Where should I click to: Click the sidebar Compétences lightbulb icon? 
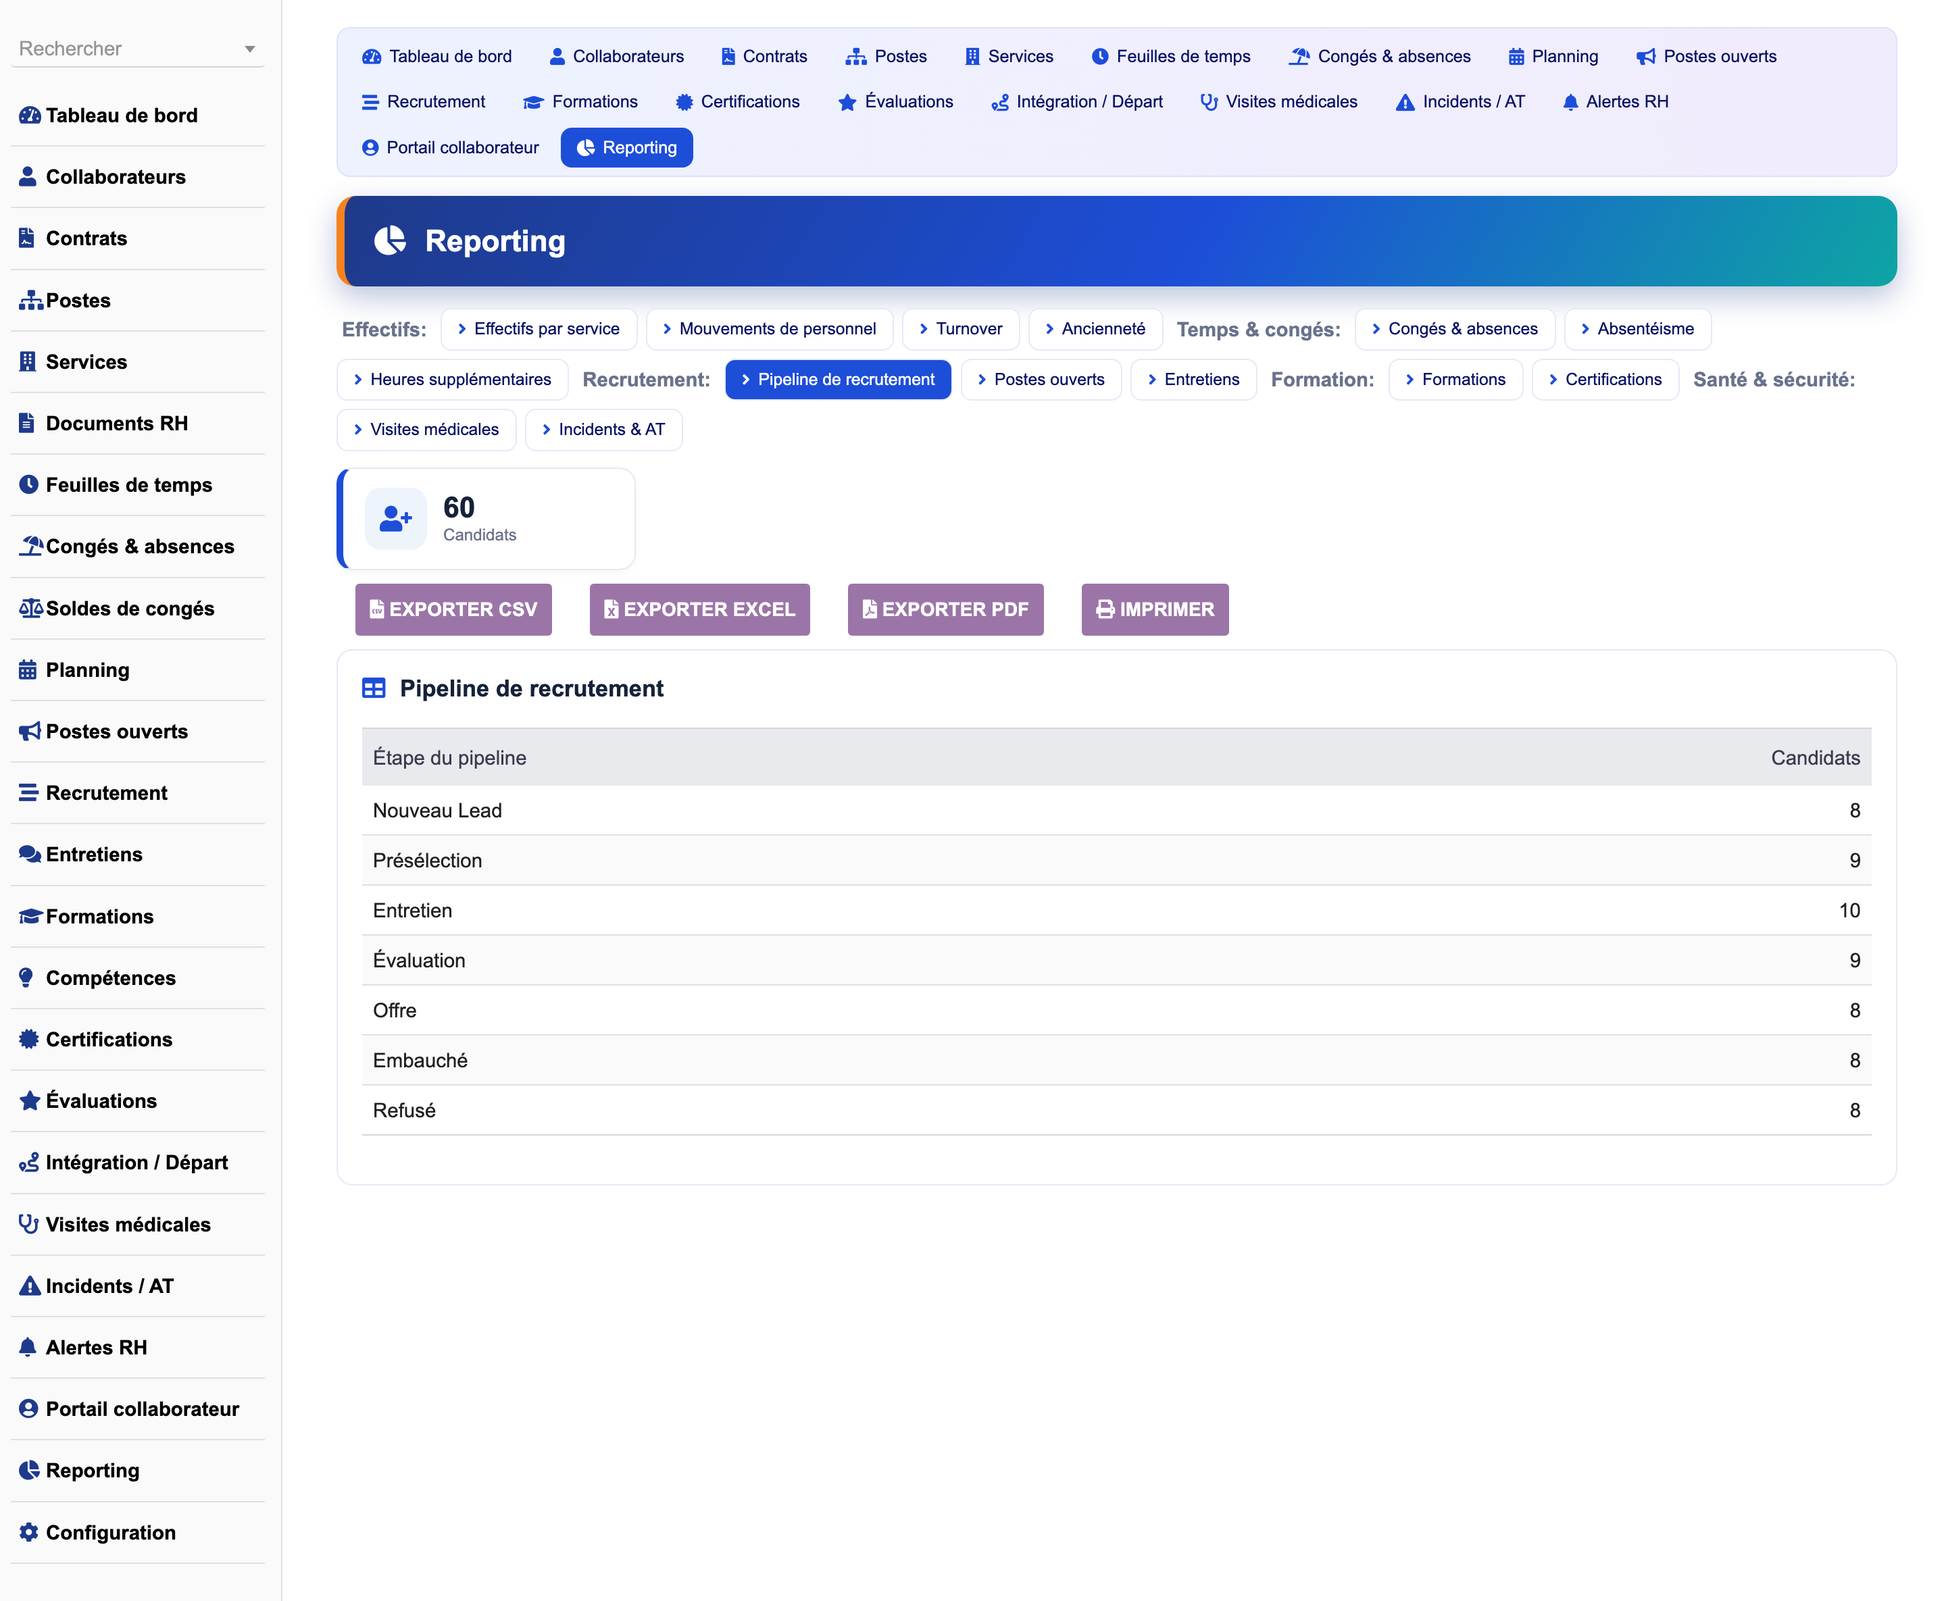27,978
